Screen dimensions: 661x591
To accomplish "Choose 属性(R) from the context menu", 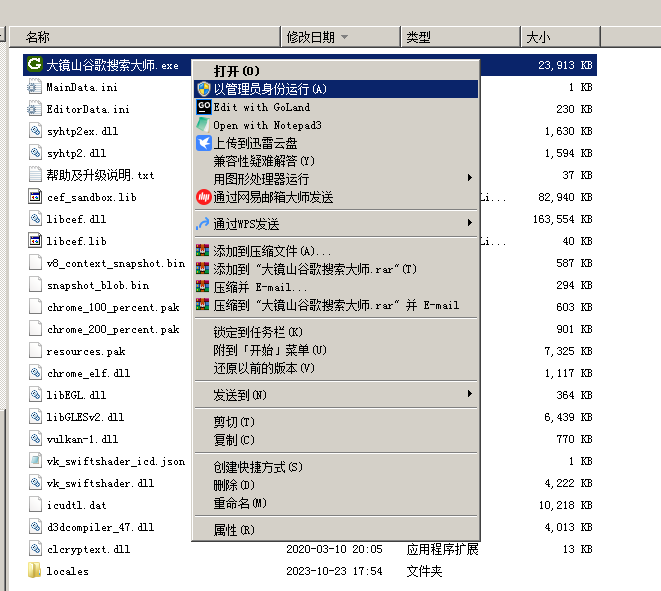I will tap(234, 529).
